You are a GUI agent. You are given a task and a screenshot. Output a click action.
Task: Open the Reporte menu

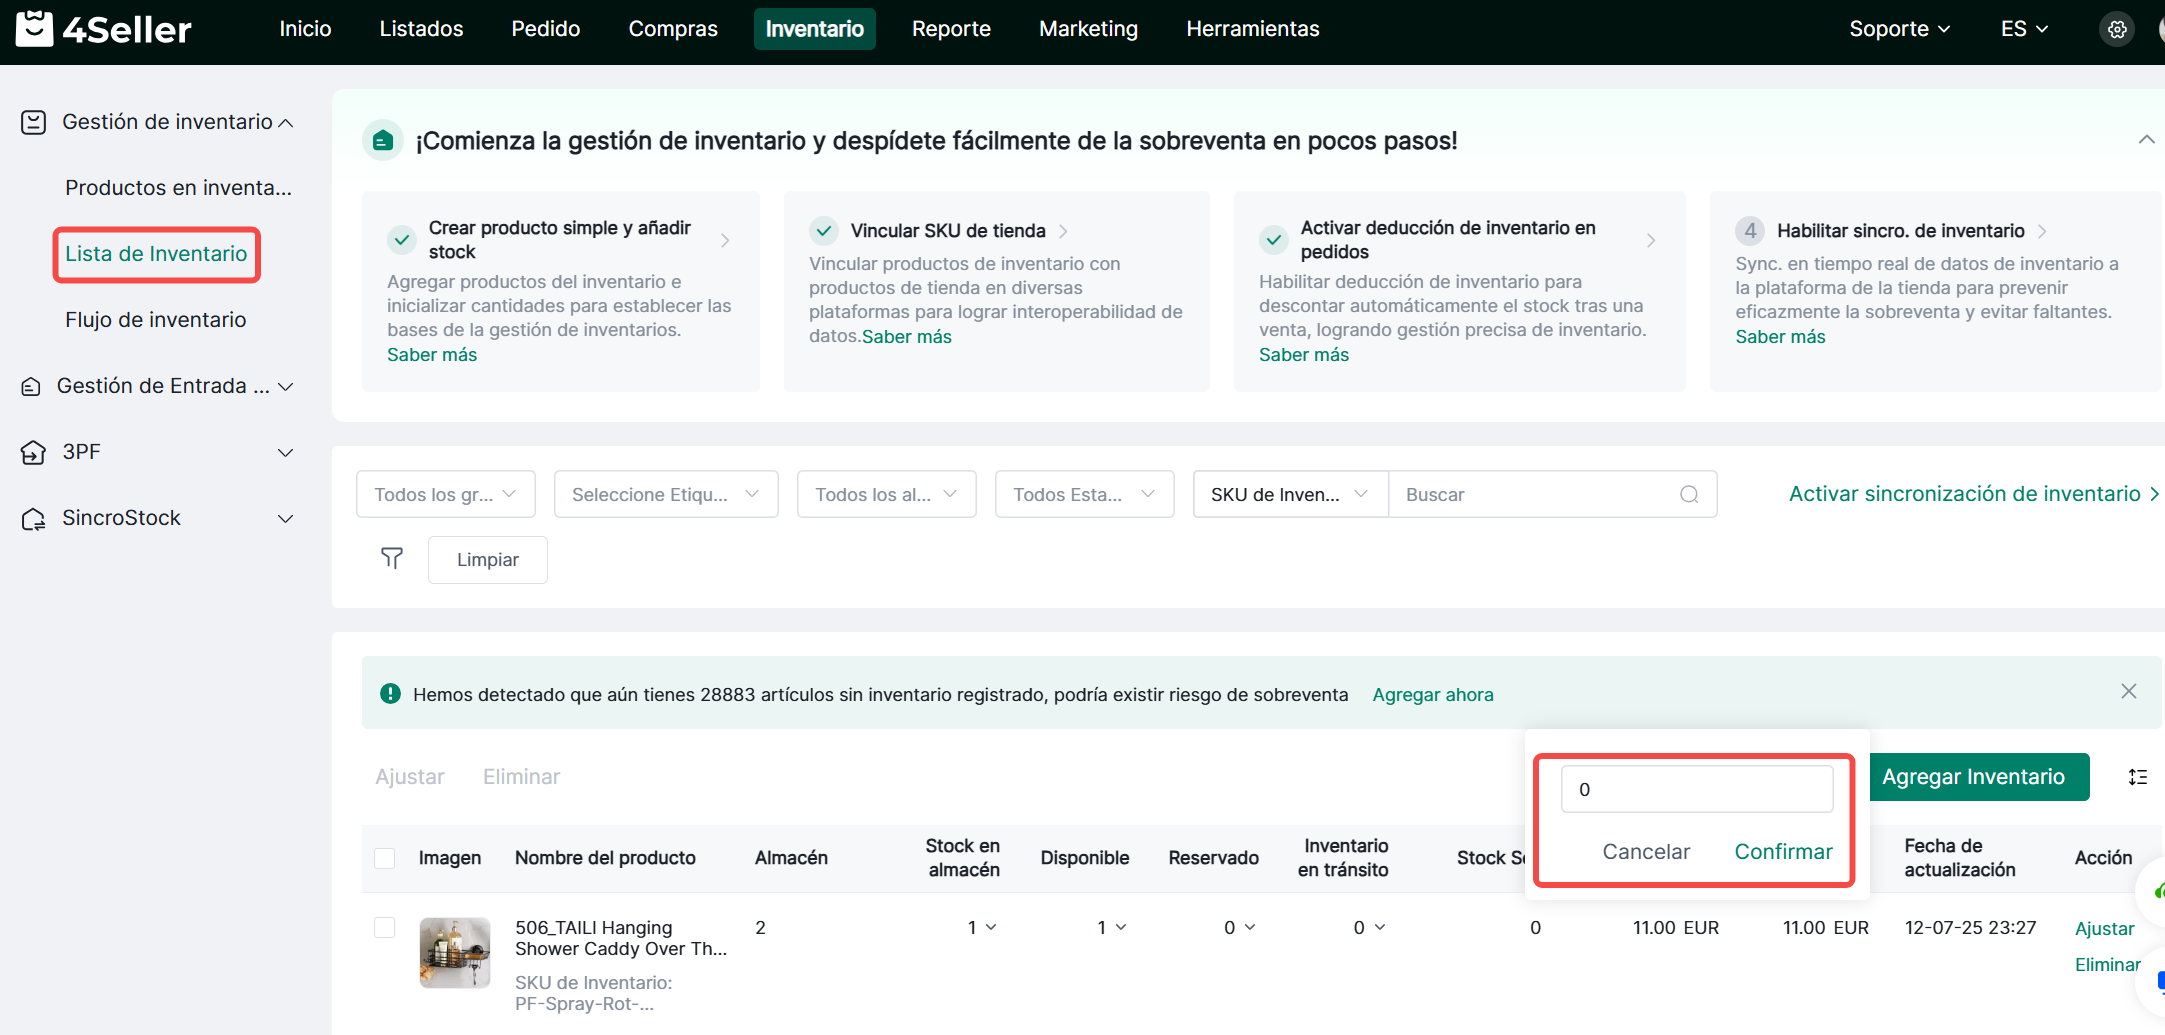click(950, 29)
